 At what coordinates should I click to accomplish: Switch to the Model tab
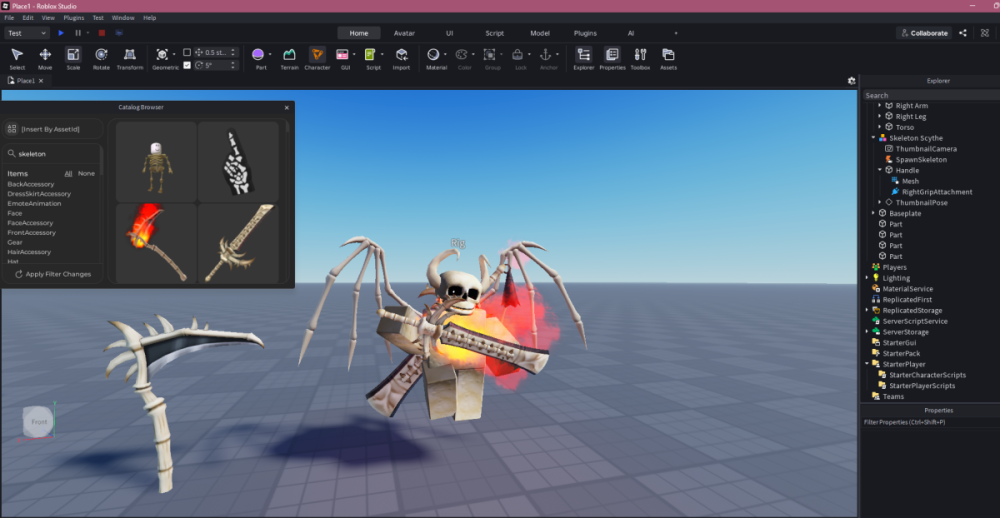[x=540, y=33]
